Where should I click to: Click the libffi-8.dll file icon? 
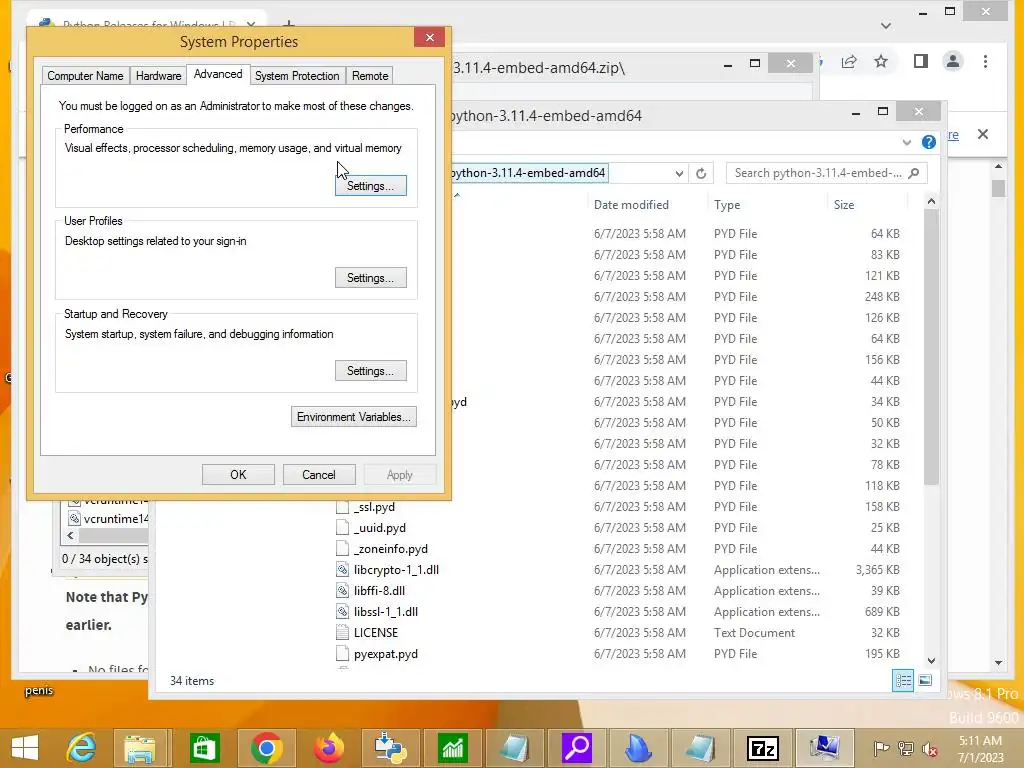click(x=342, y=590)
